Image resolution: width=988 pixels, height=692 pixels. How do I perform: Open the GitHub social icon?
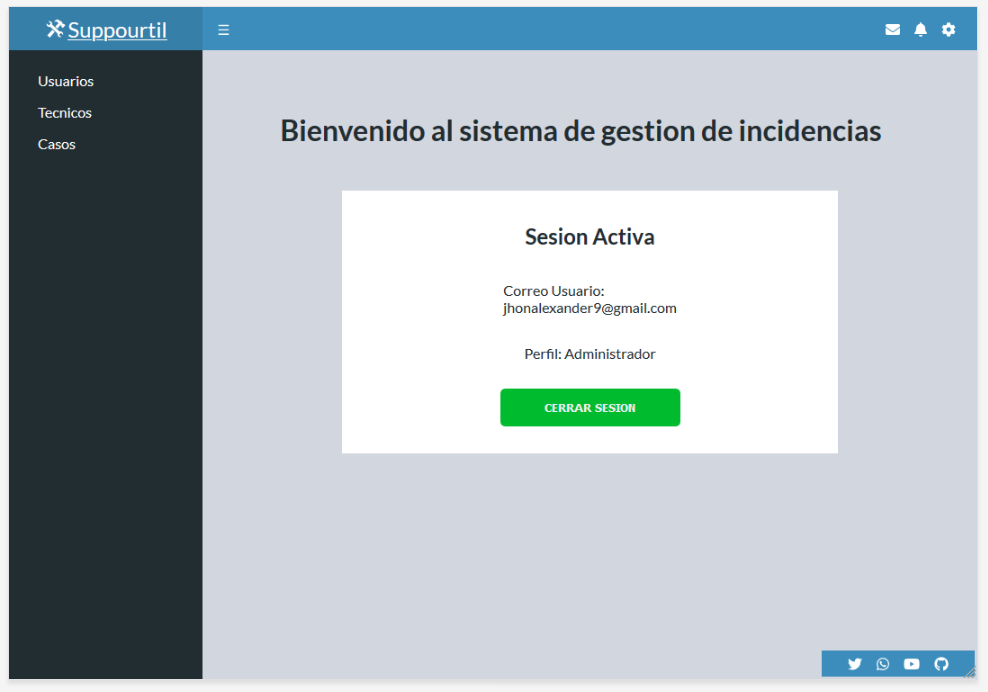(940, 663)
